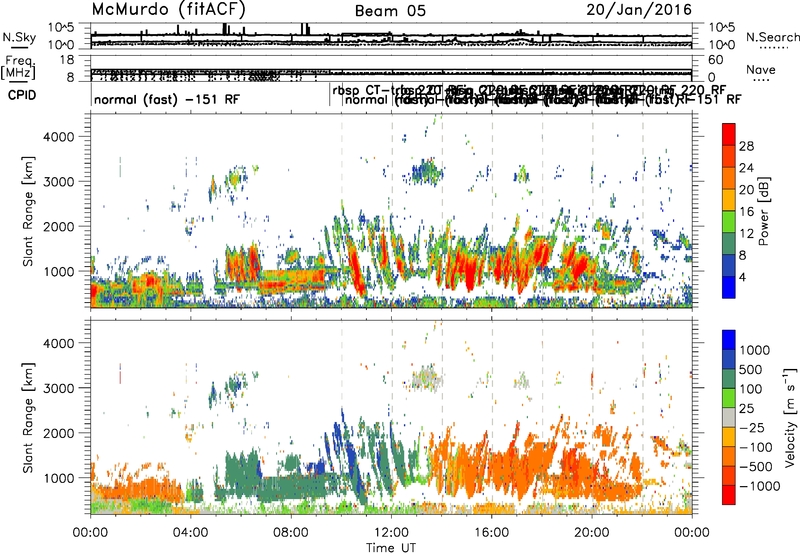Click the blue bottom segment of power colorbar
This screenshot has width=800, height=554.
729,287
